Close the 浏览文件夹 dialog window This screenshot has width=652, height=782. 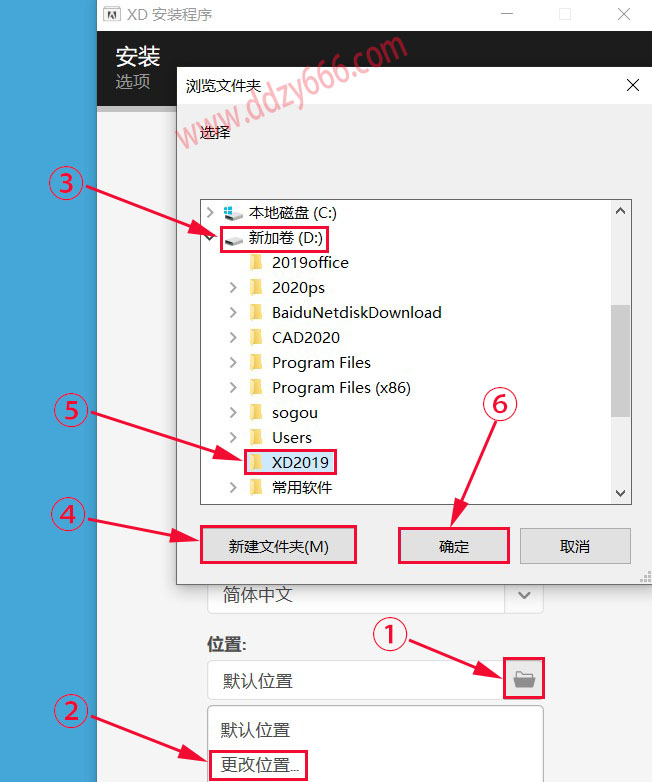(x=632, y=86)
